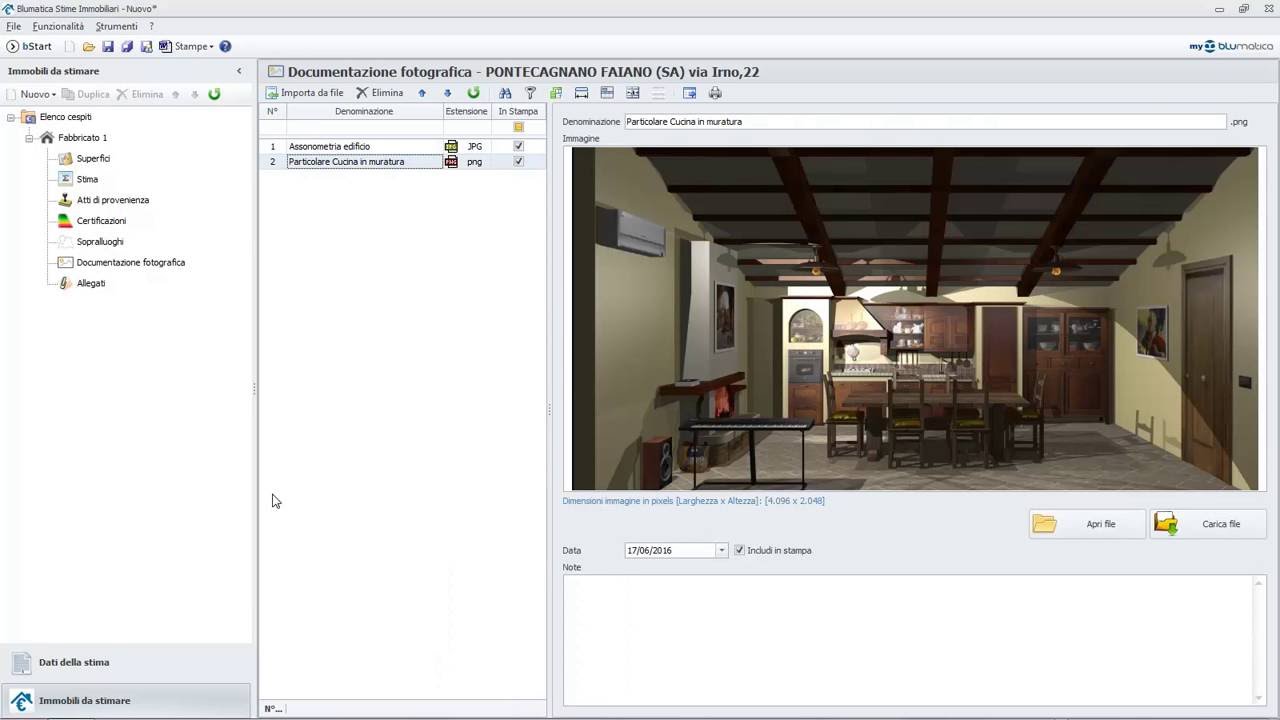
Task: Select the Stima sigma icon
Action: pos(65,179)
